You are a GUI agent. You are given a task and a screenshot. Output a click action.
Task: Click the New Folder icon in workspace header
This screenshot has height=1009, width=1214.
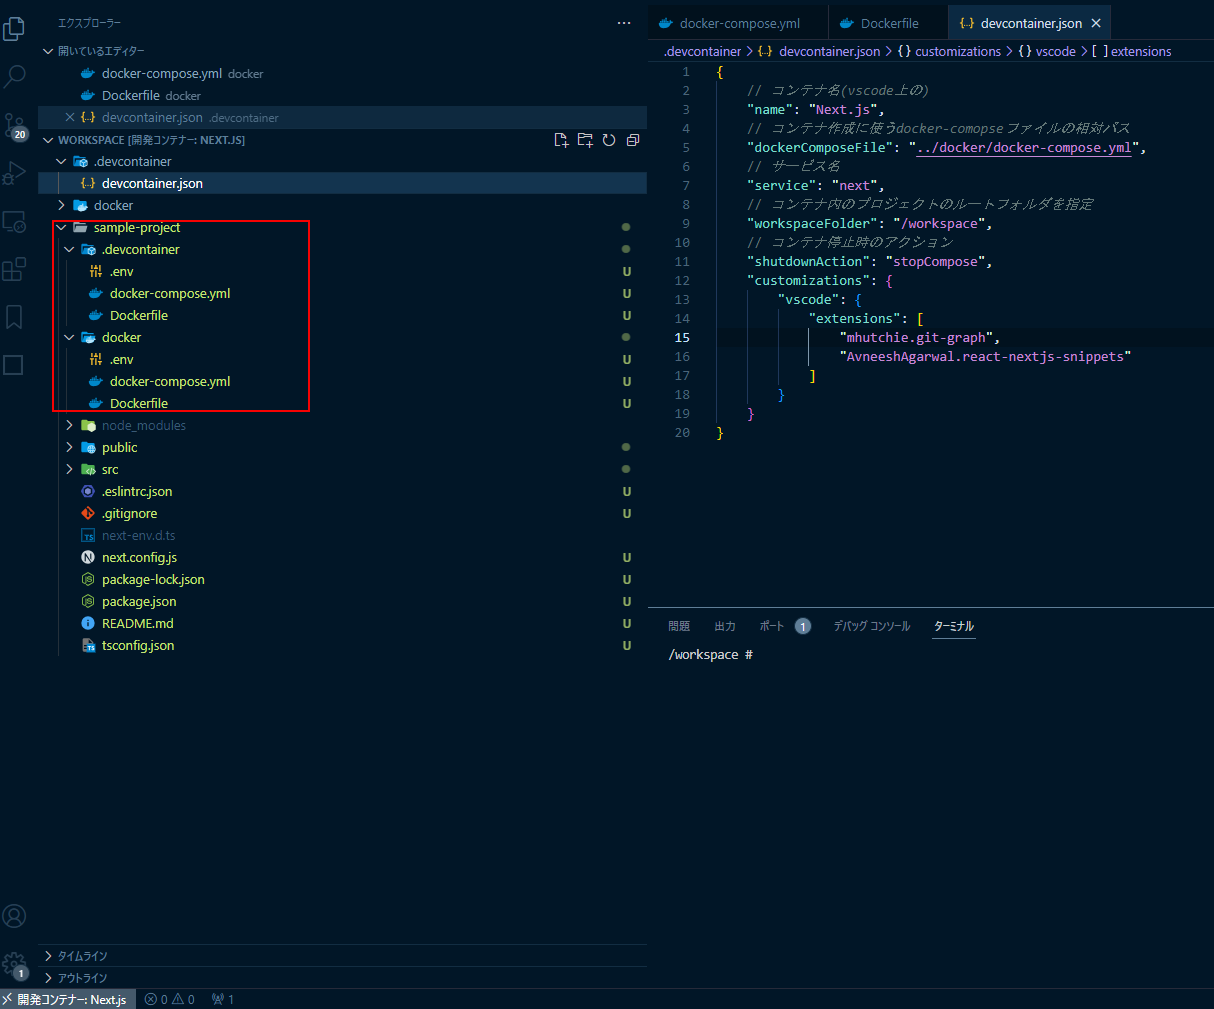pyautogui.click(x=585, y=140)
